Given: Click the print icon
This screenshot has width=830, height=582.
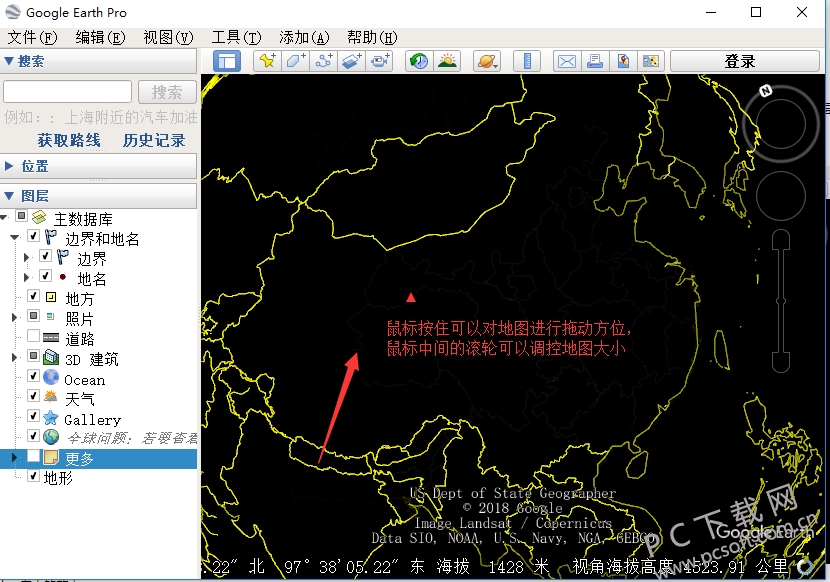Looking at the screenshot, I should (x=595, y=61).
